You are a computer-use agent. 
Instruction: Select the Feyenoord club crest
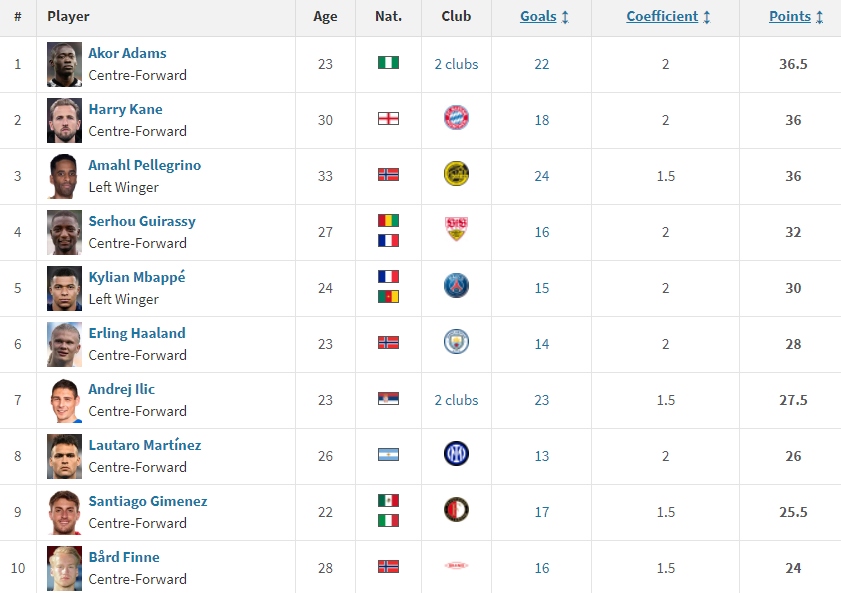pyautogui.click(x=456, y=510)
